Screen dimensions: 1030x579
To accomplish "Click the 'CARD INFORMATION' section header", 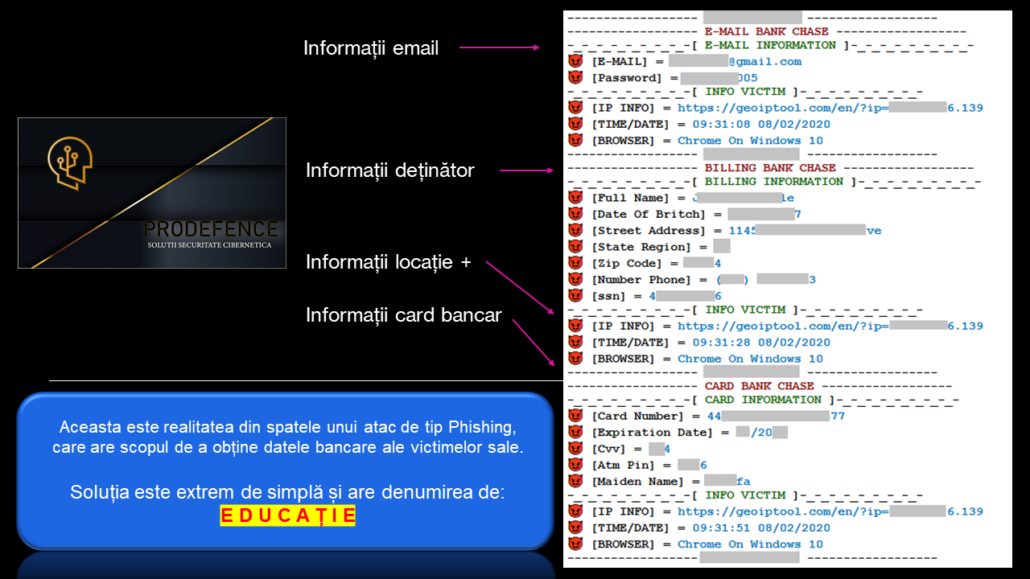I will [763, 399].
